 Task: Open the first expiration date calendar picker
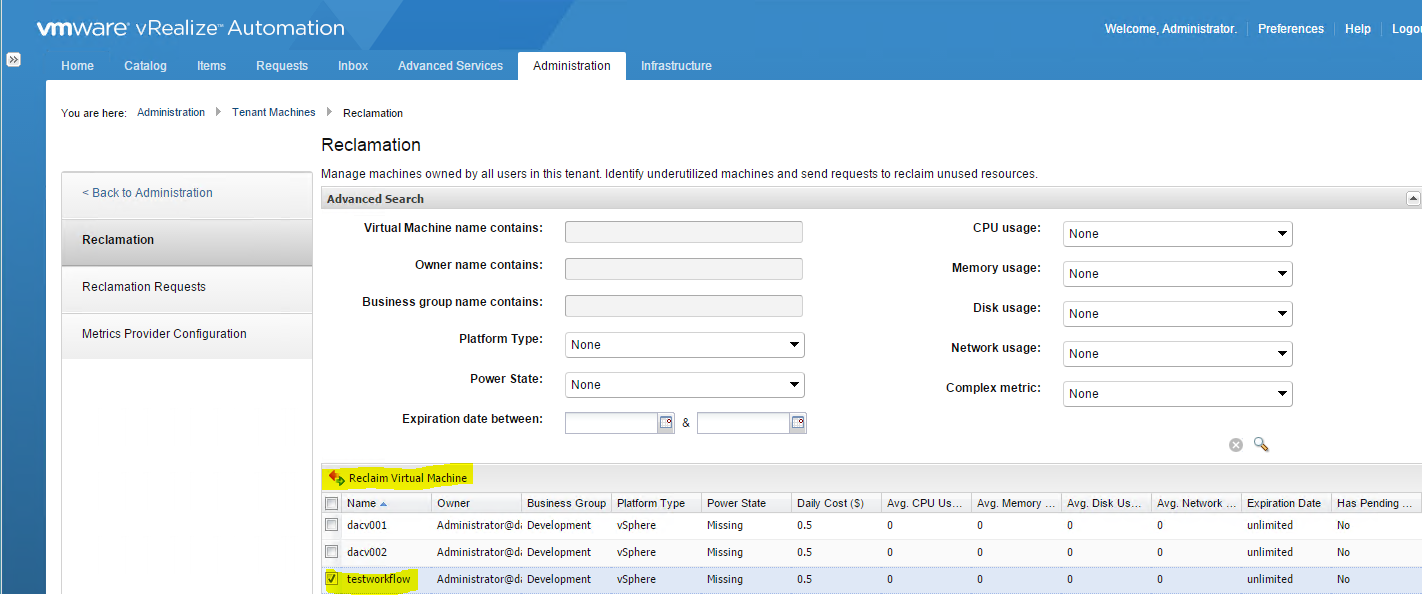(x=666, y=423)
